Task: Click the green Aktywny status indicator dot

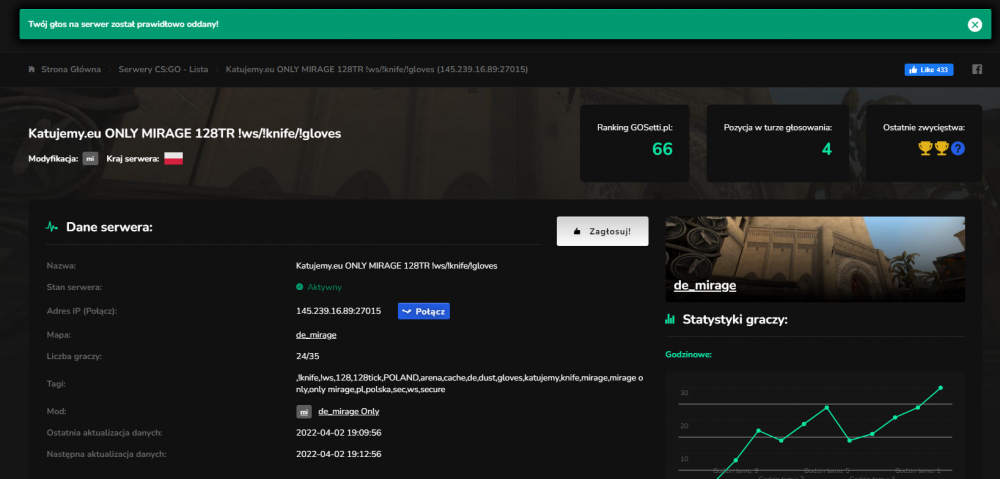Action: pos(300,287)
